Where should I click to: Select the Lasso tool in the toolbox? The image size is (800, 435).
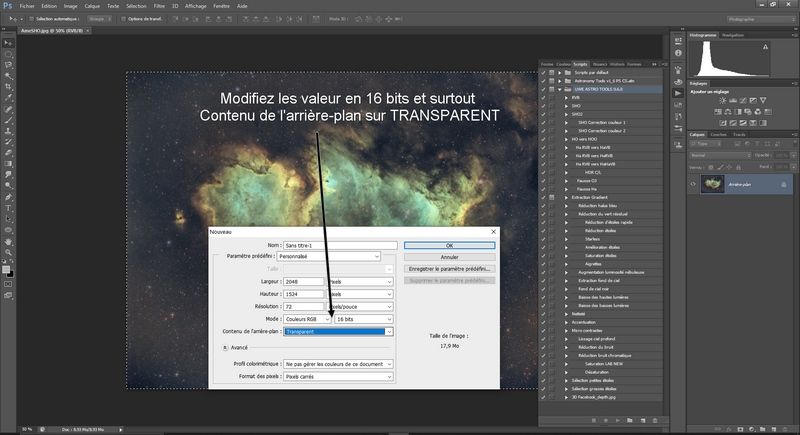pos(8,65)
